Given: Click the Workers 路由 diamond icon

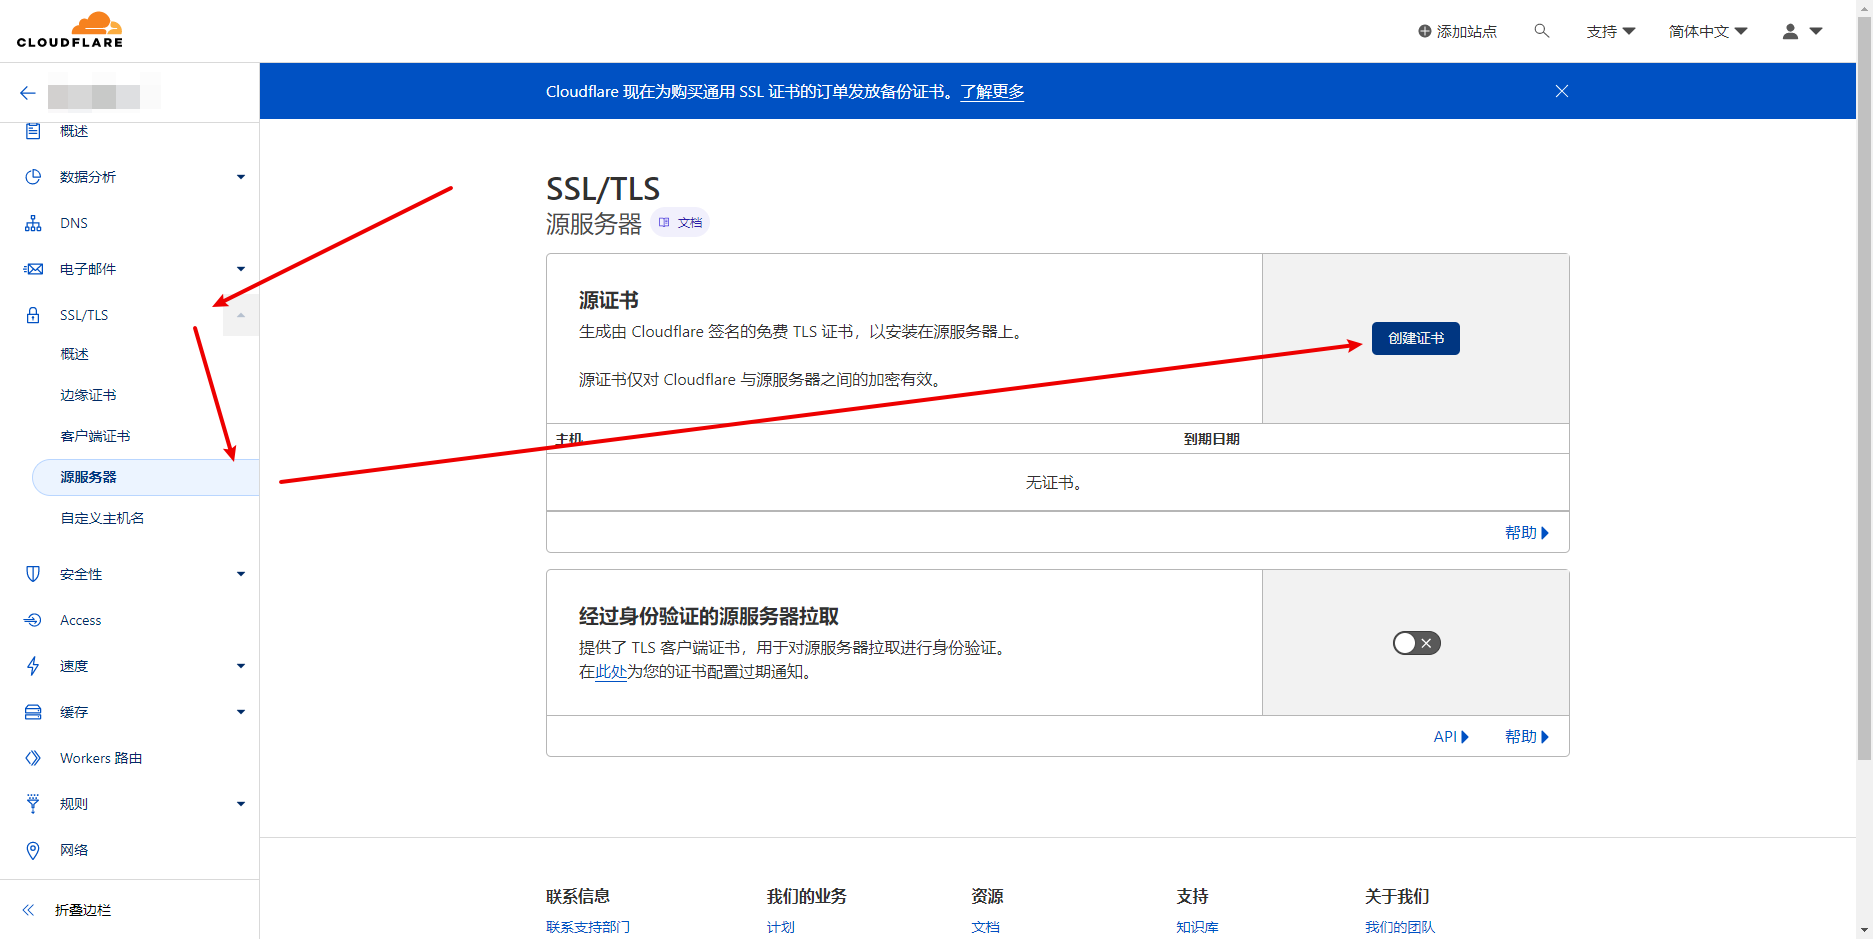Looking at the screenshot, I should (x=33, y=758).
